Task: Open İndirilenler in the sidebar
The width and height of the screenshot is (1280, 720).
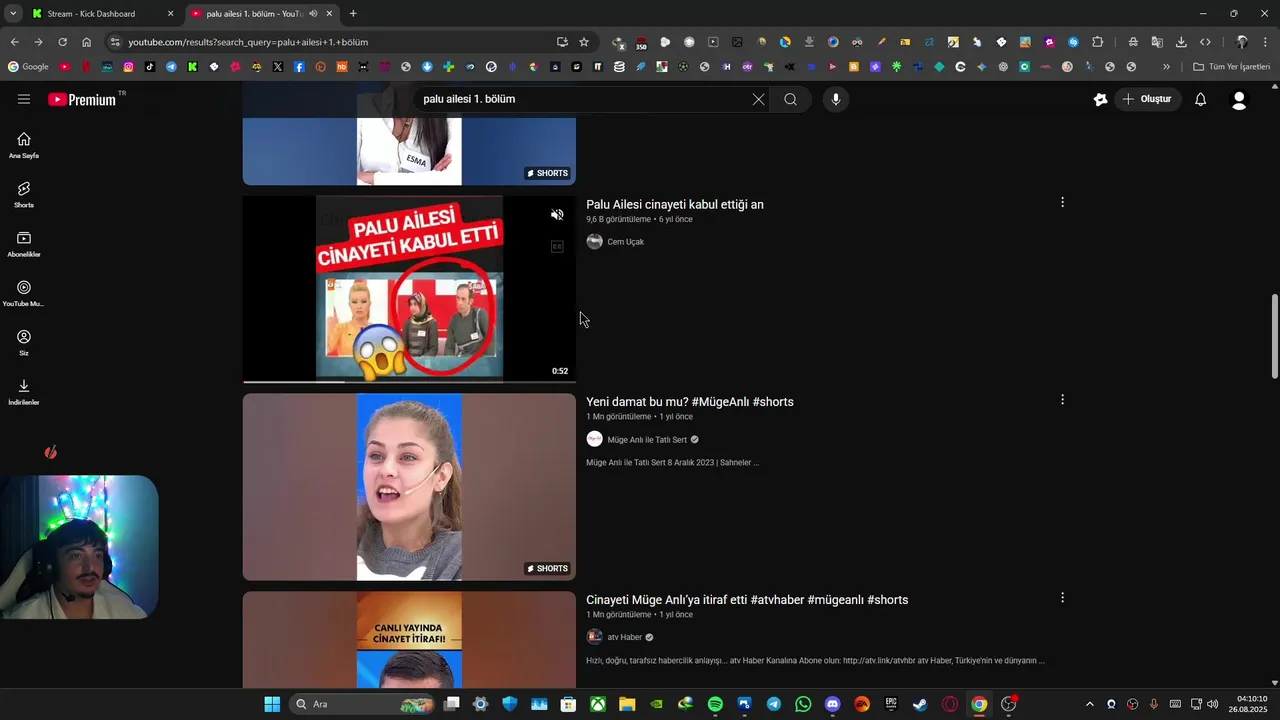Action: point(24,392)
